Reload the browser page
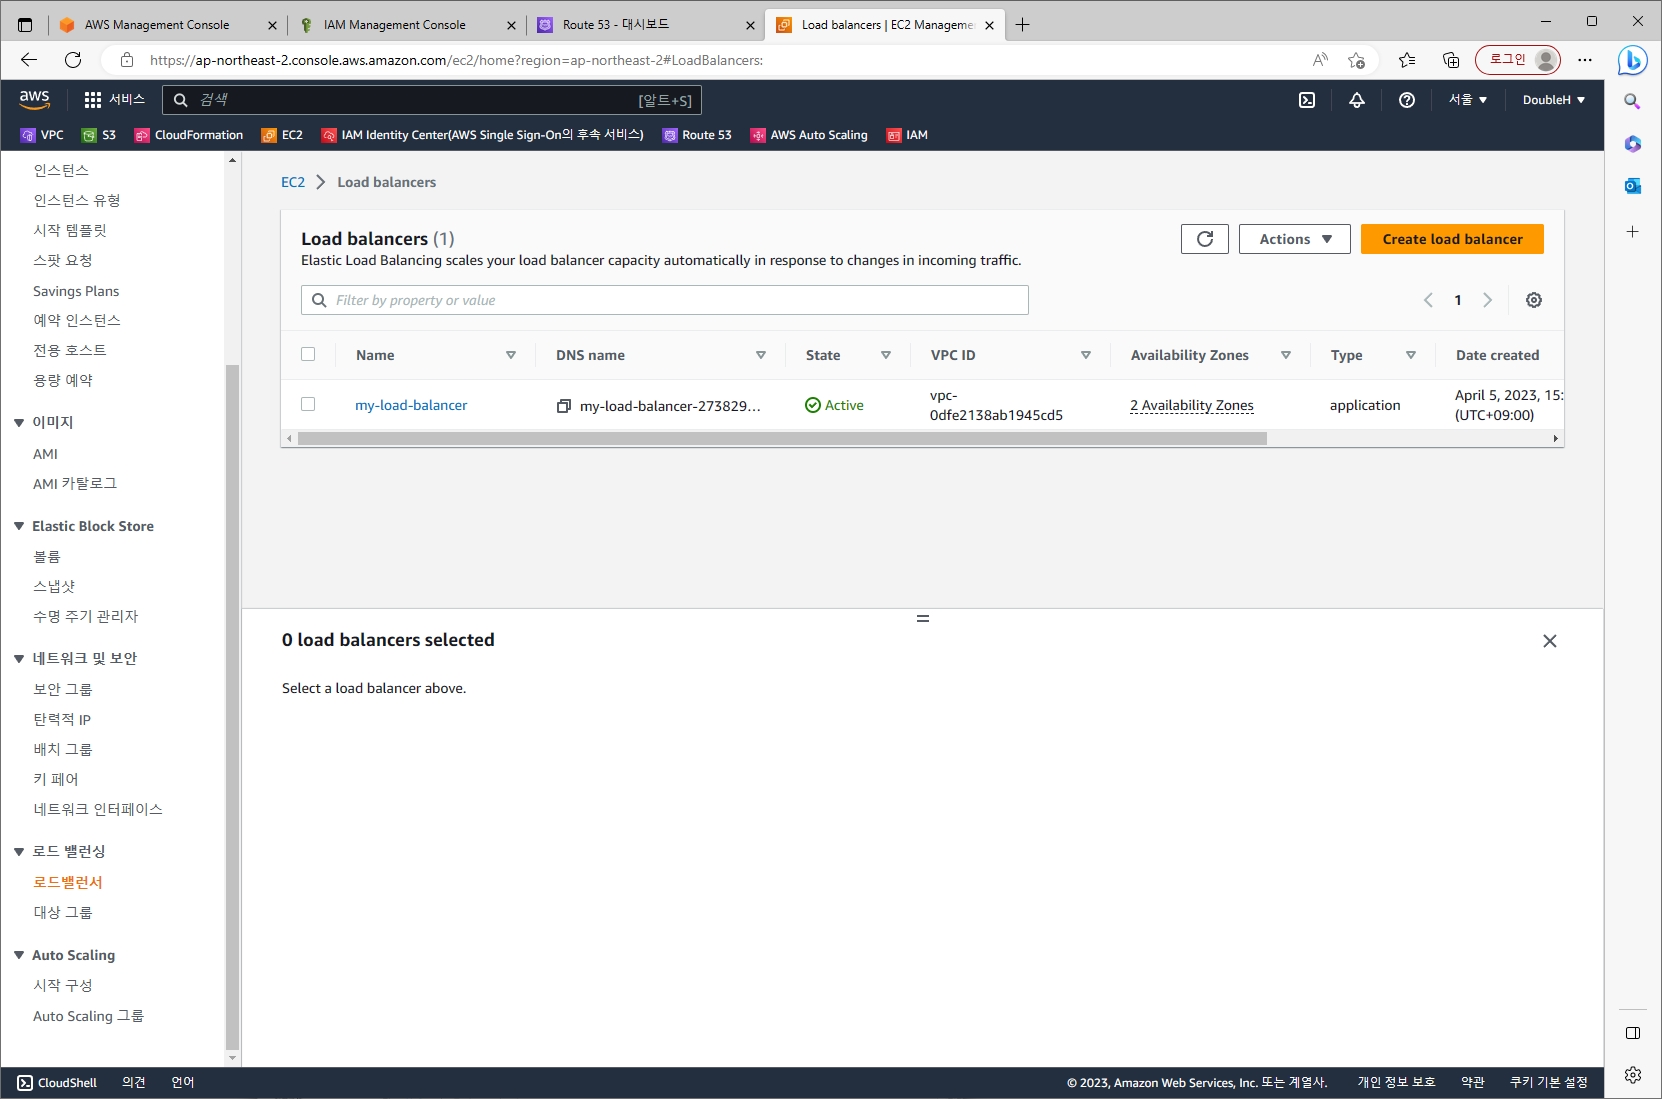The width and height of the screenshot is (1662, 1099). (73, 60)
